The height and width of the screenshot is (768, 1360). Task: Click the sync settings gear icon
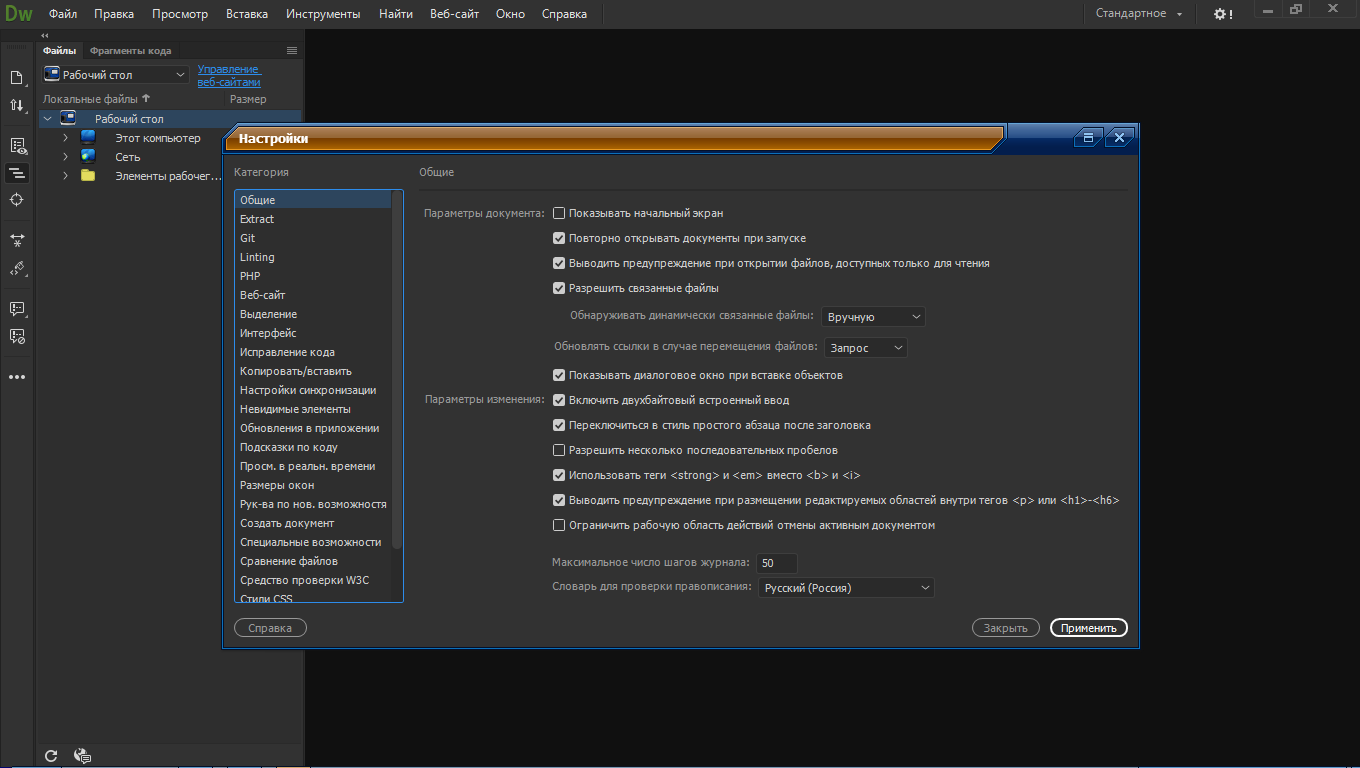tap(1223, 14)
